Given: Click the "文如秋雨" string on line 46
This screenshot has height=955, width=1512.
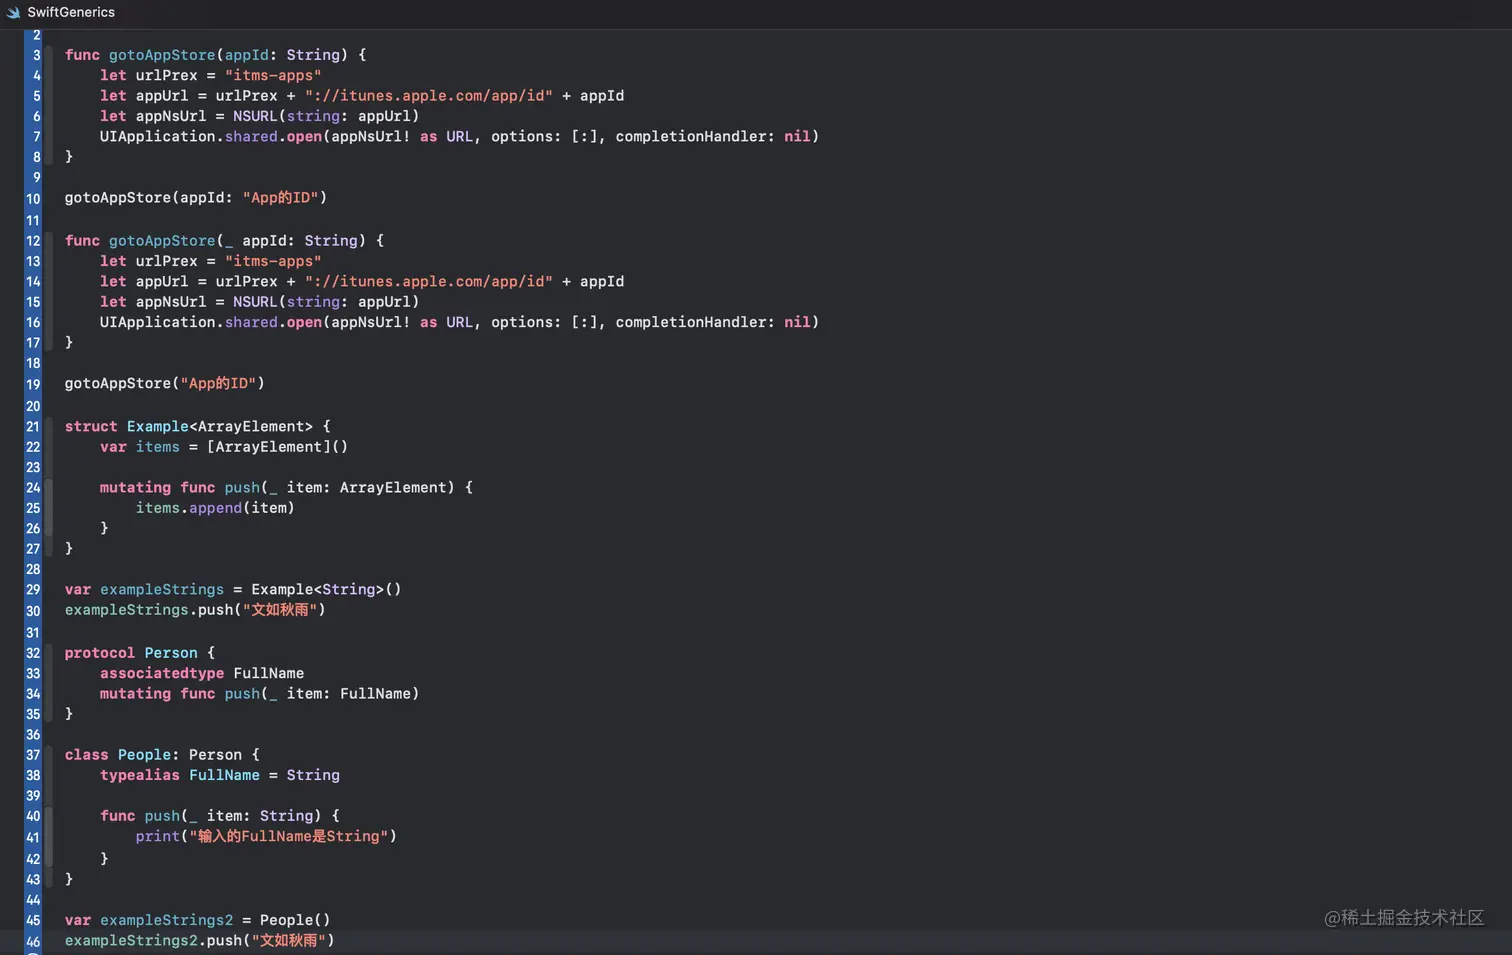Looking at the screenshot, I should [289, 941].
